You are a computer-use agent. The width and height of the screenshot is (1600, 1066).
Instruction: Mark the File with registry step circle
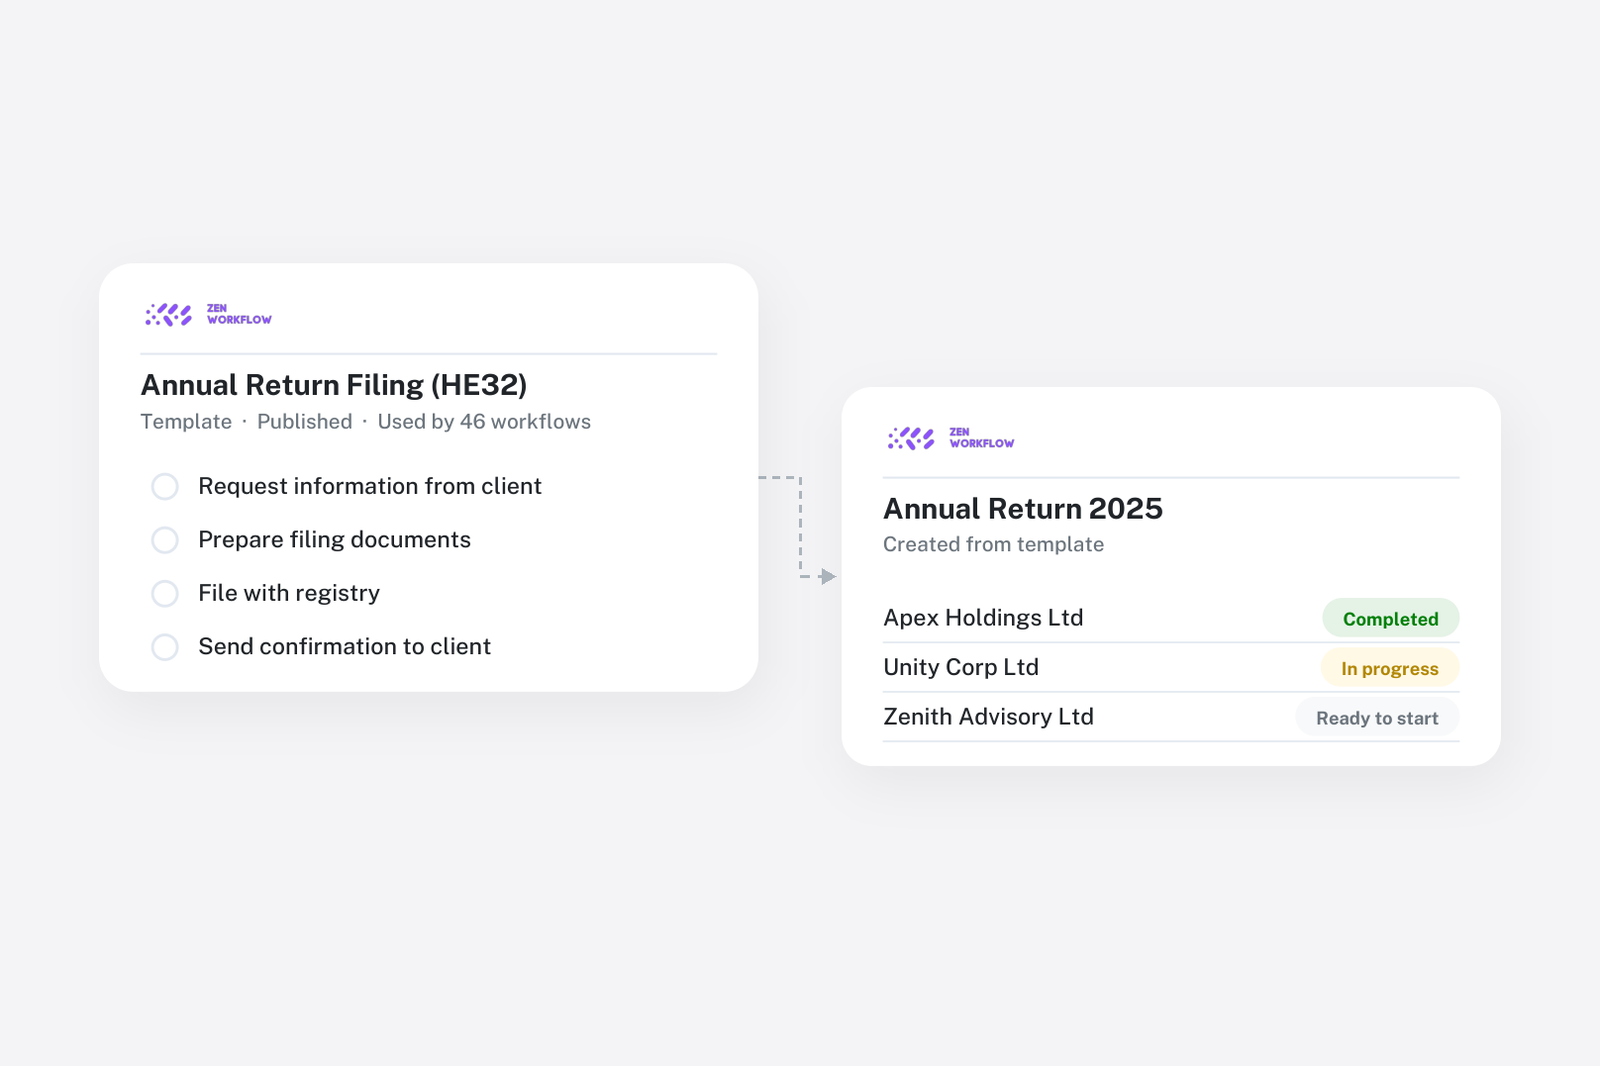pyautogui.click(x=165, y=594)
